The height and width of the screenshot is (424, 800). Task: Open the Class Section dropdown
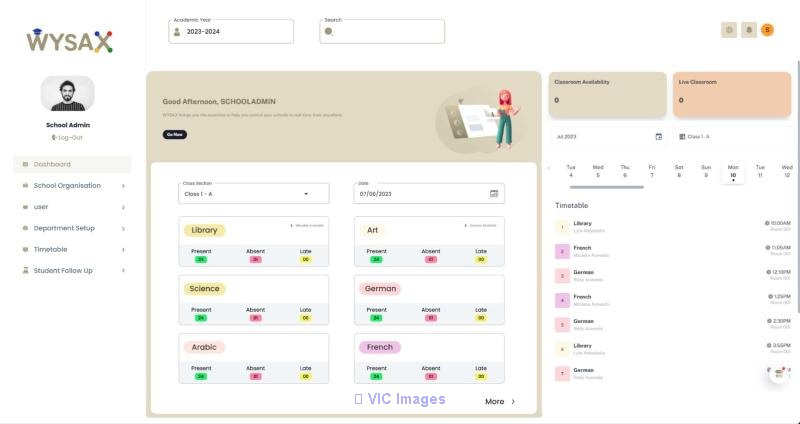click(254, 194)
